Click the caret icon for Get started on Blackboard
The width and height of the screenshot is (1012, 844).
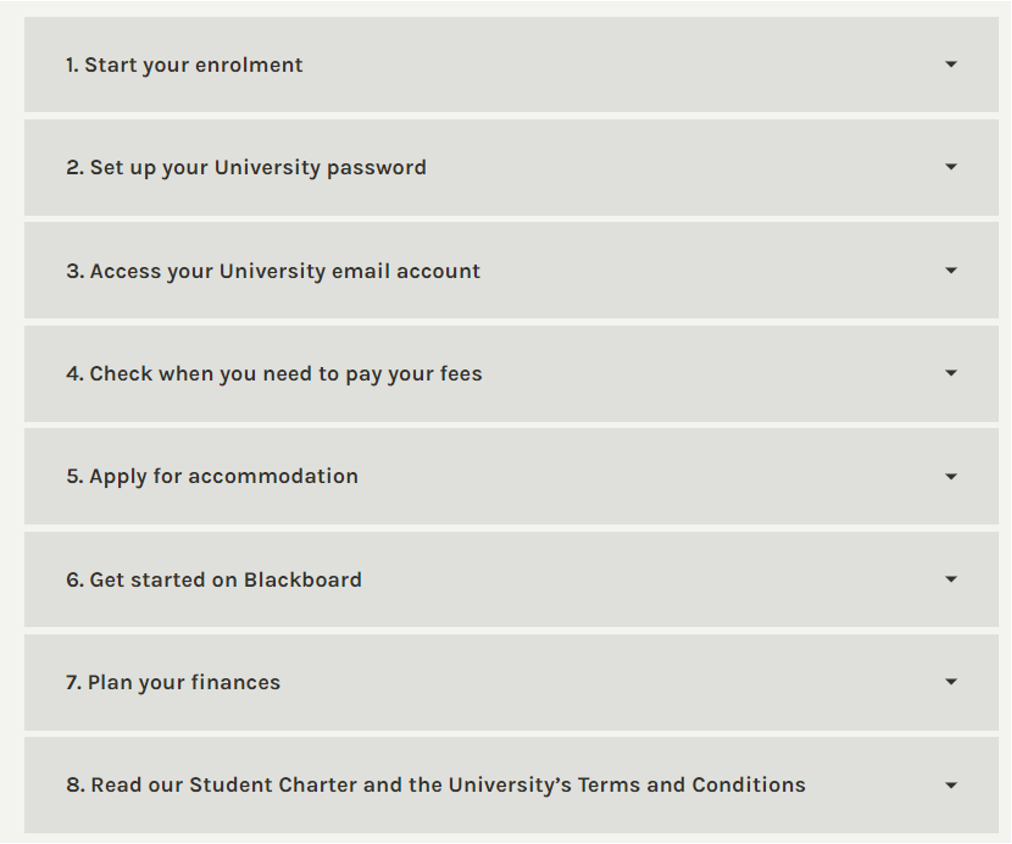pyautogui.click(x=951, y=580)
